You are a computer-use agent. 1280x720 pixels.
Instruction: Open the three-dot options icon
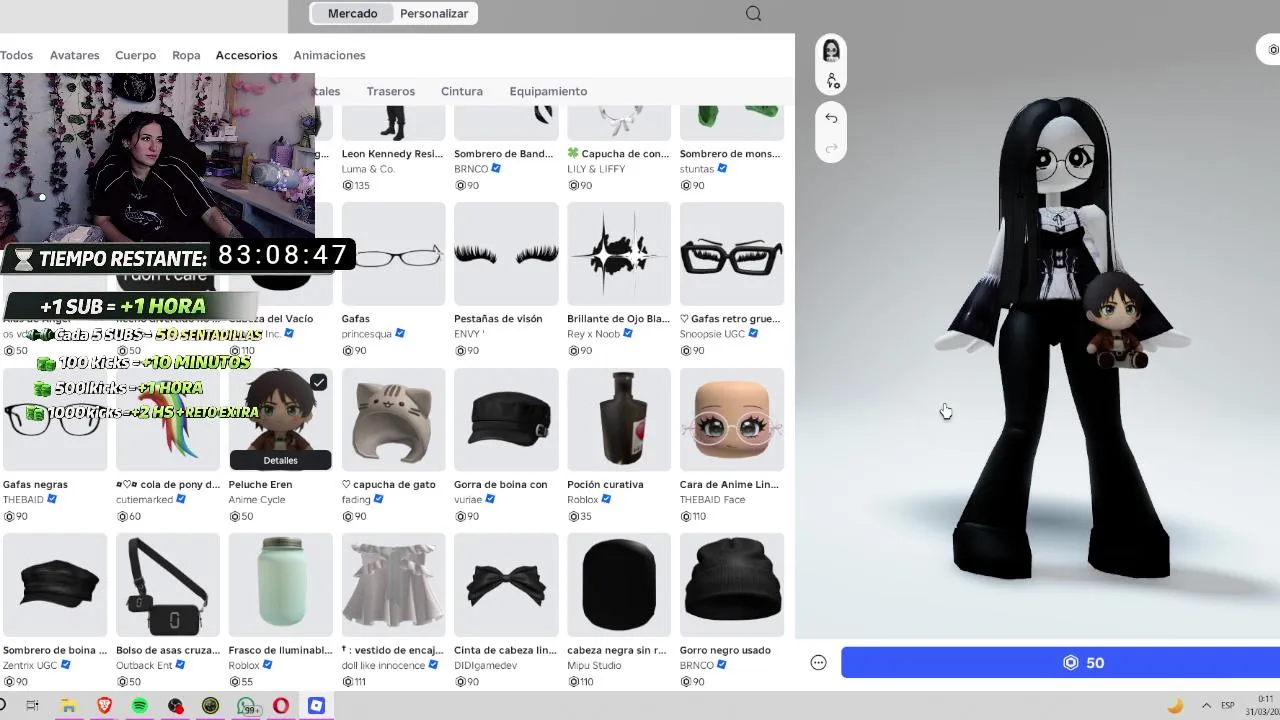tap(818, 662)
